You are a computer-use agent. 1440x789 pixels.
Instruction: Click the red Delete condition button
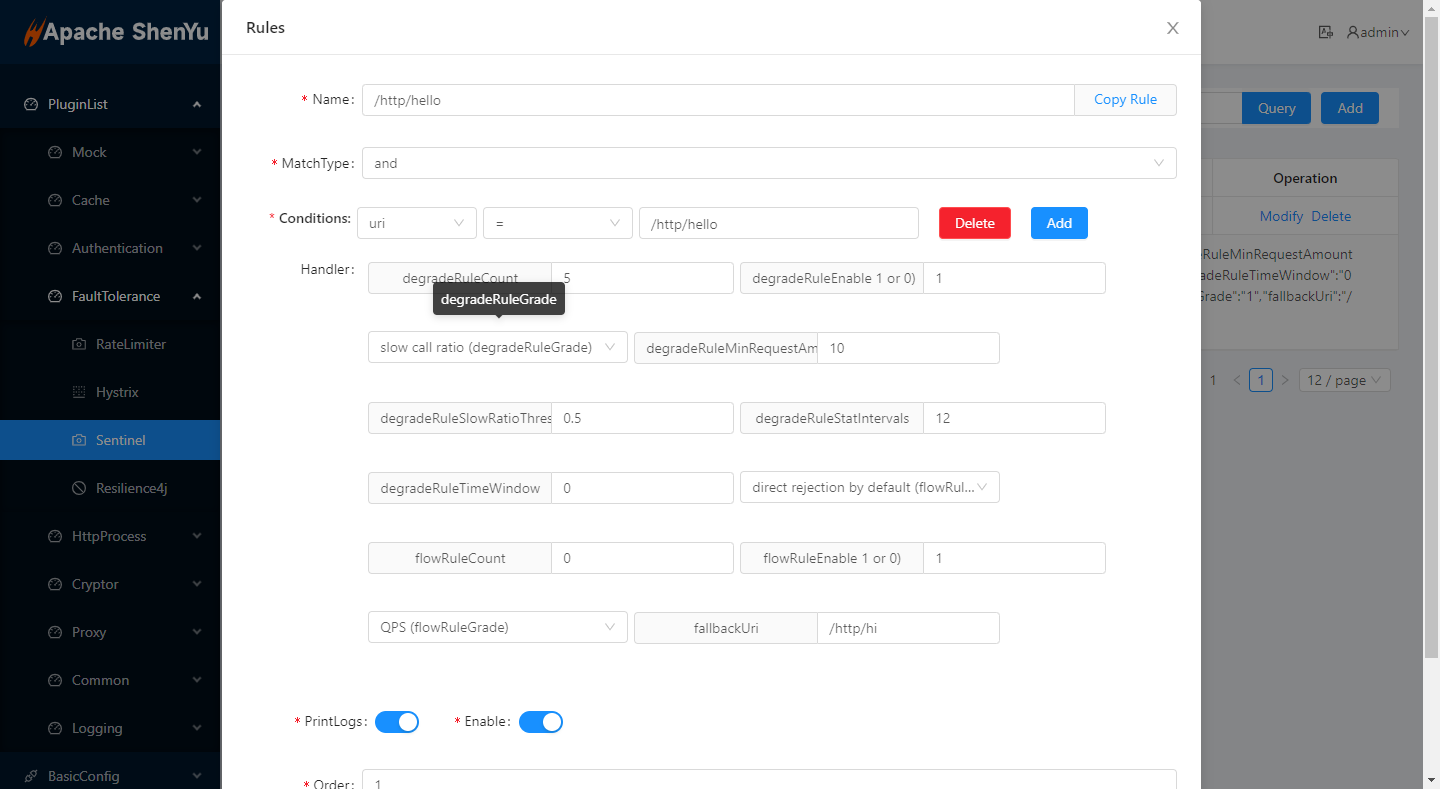click(x=975, y=223)
